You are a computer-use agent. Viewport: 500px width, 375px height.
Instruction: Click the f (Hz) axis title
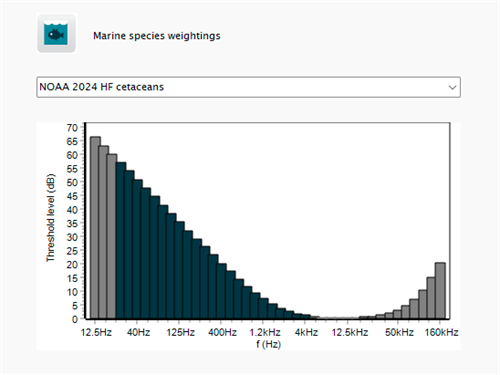[268, 344]
